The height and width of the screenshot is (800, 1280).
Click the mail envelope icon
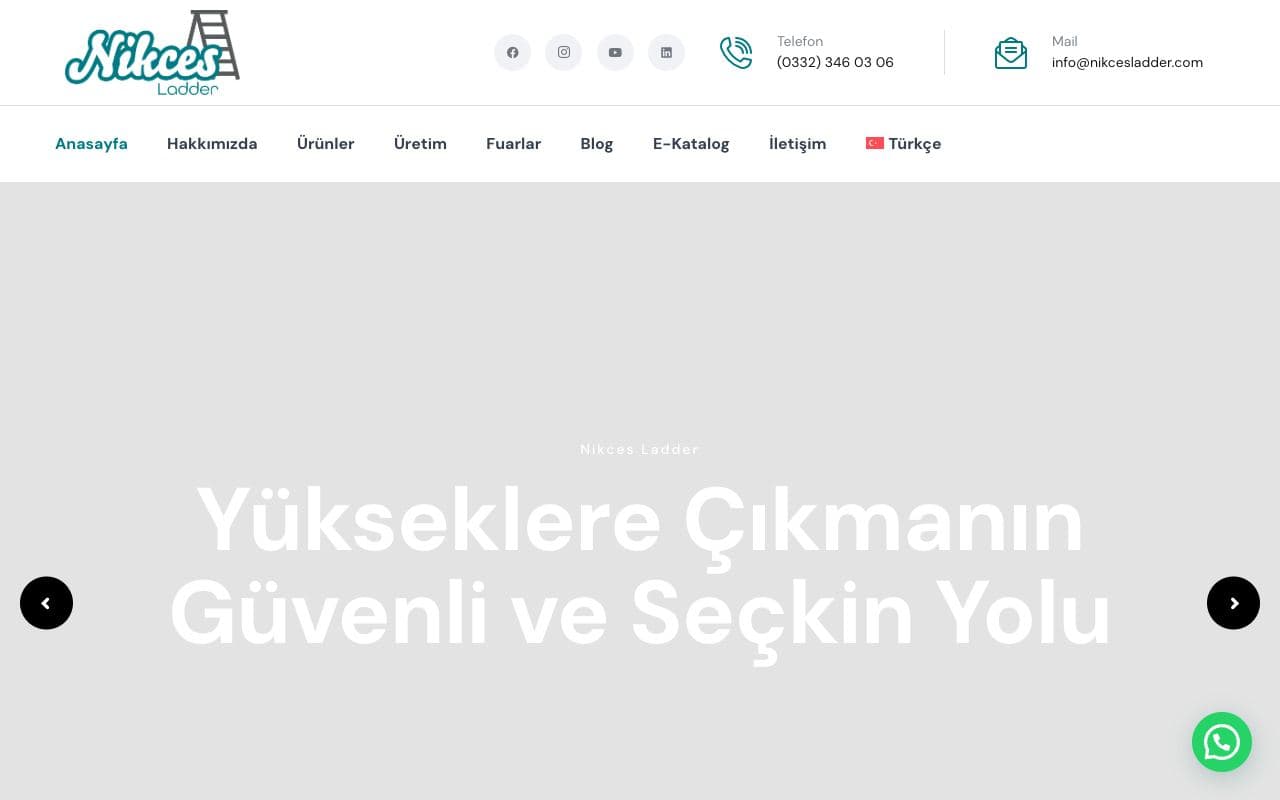(x=1011, y=53)
